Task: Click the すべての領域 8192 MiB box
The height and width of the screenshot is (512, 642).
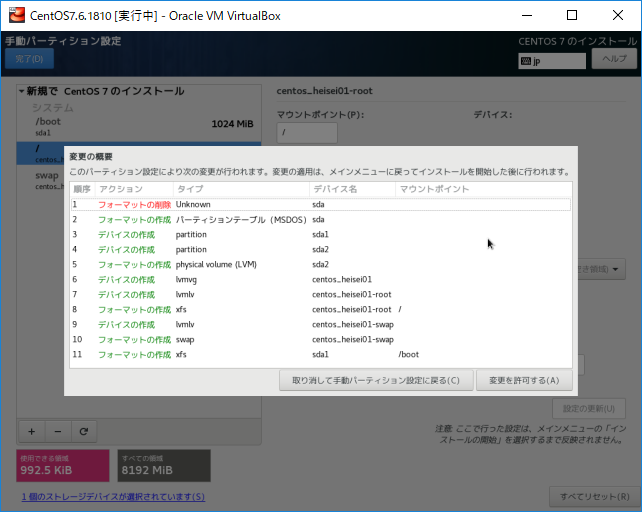Action: [164, 466]
